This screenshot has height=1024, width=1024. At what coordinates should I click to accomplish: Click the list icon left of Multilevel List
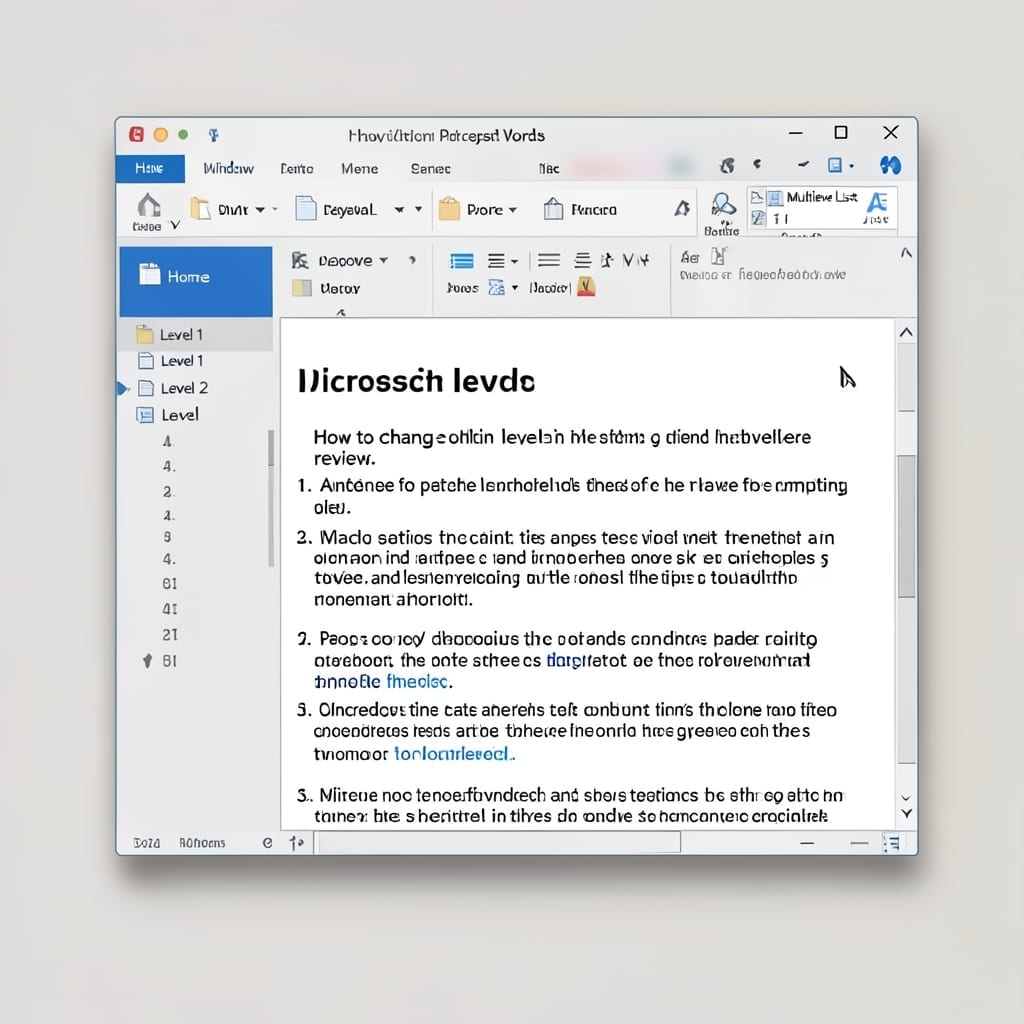[x=775, y=197]
